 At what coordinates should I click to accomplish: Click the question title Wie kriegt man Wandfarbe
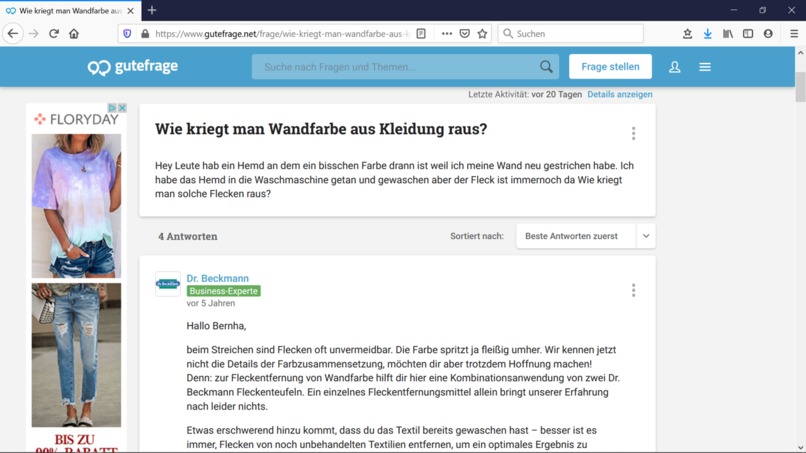point(321,129)
